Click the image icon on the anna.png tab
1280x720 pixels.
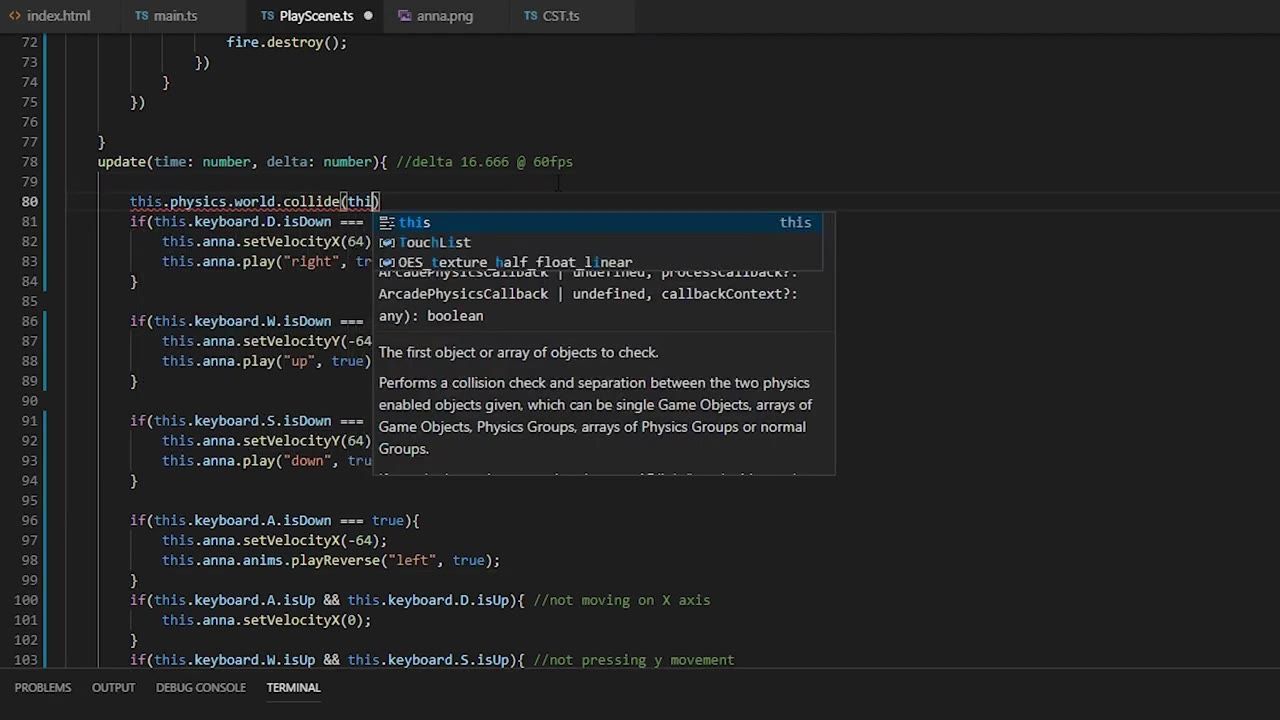pos(404,16)
